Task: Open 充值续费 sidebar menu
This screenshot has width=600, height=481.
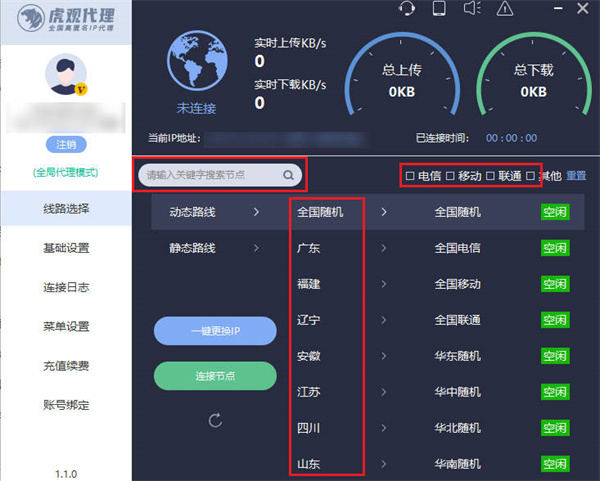Action: pyautogui.click(x=66, y=366)
